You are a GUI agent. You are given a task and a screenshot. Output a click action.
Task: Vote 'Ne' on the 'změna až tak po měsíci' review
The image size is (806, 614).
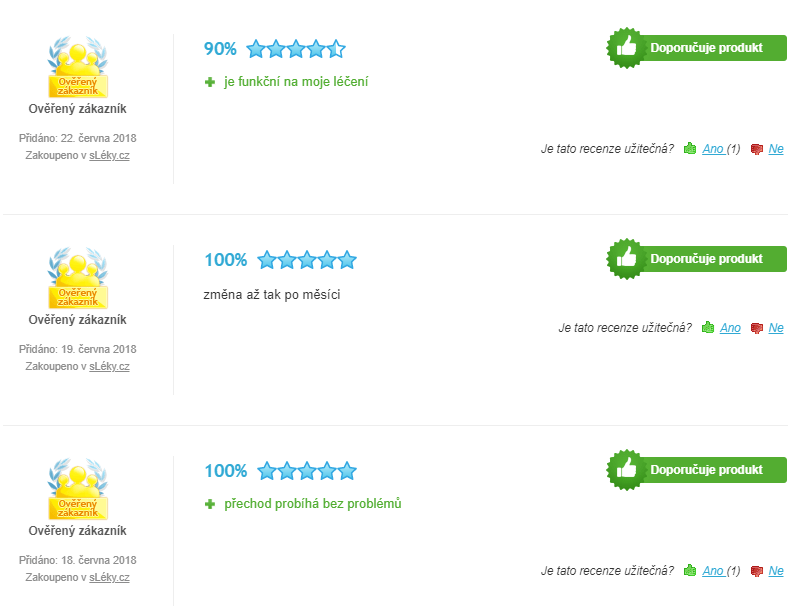pos(776,328)
